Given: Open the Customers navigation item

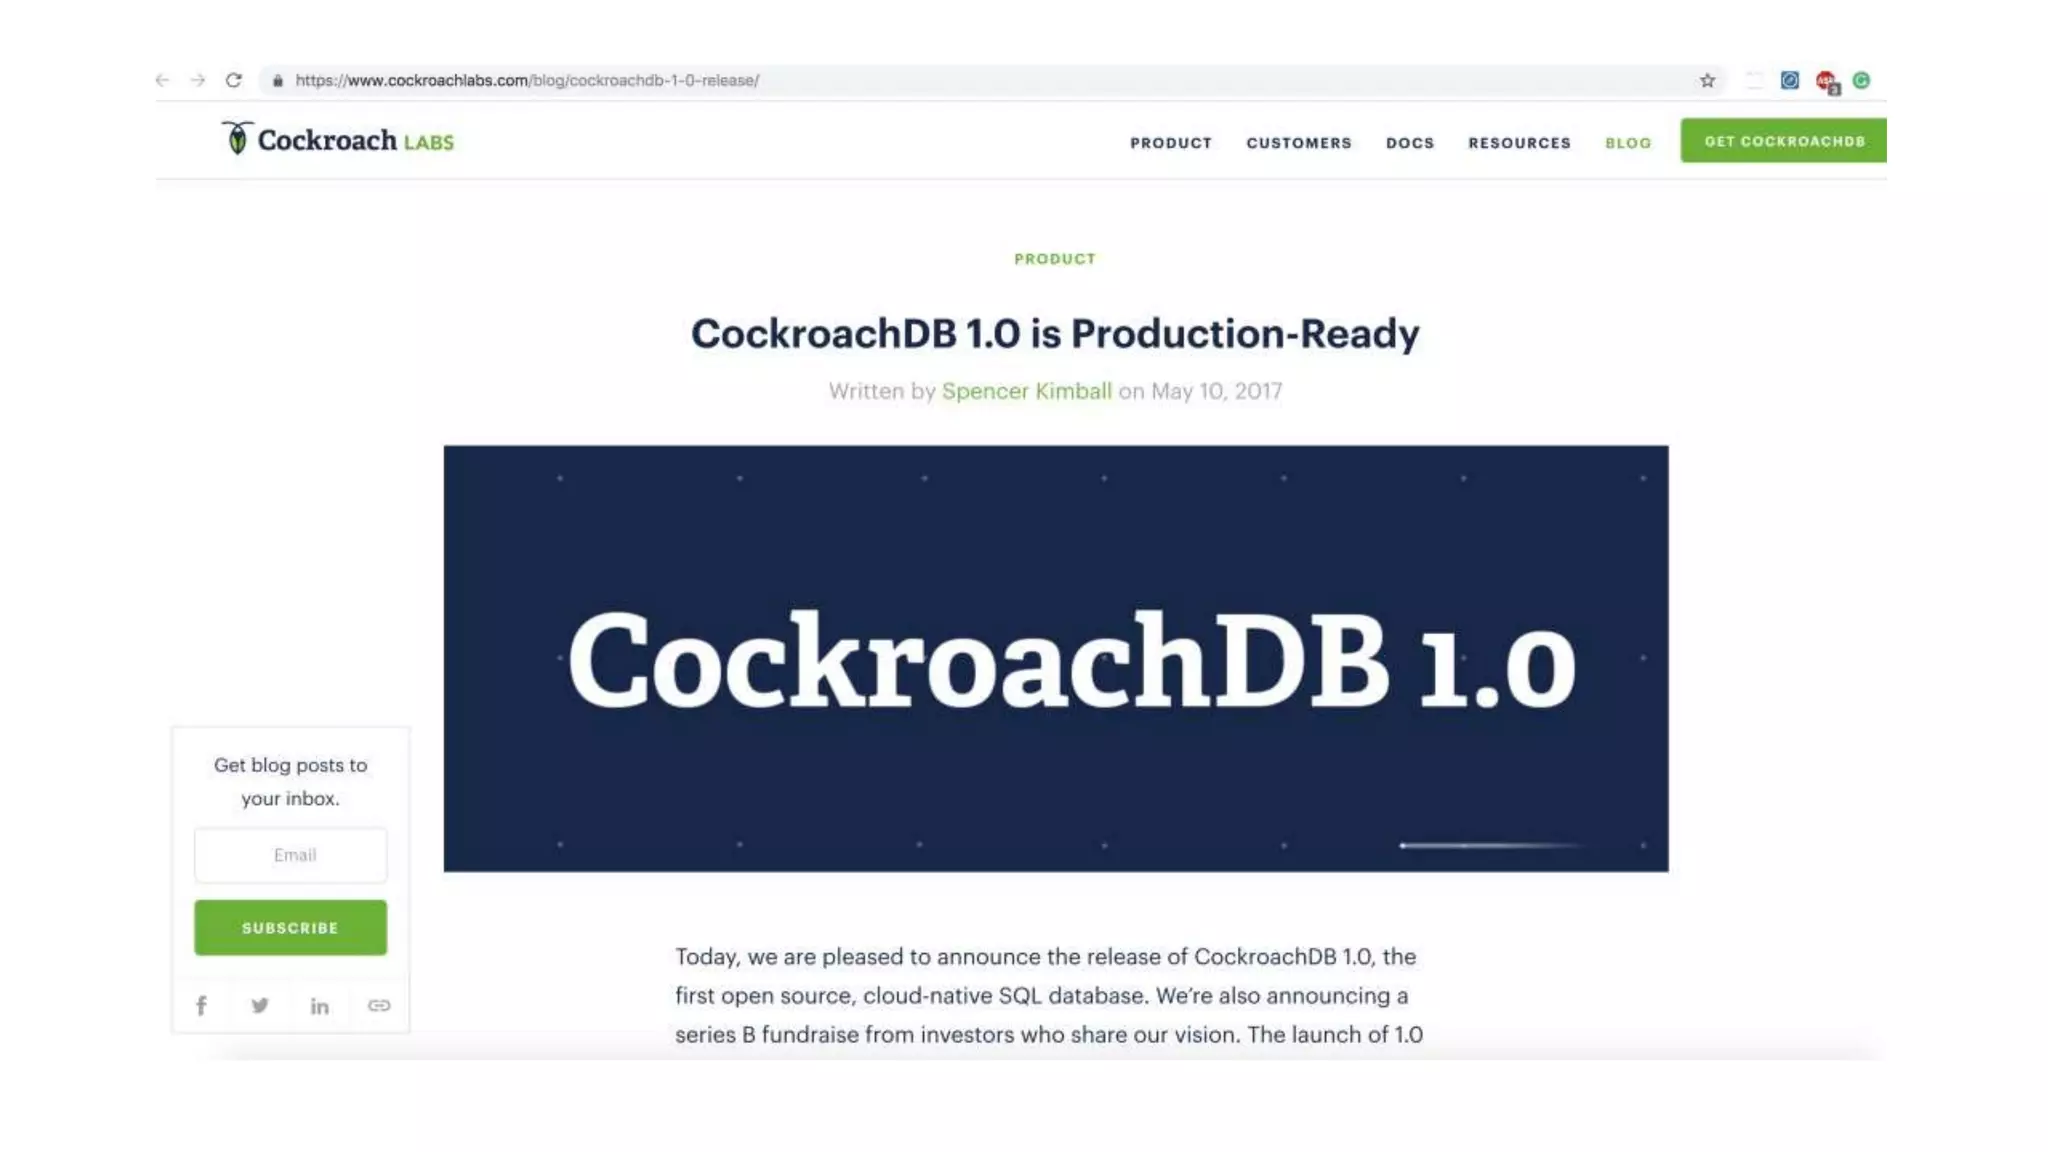Looking at the screenshot, I should tap(1299, 143).
